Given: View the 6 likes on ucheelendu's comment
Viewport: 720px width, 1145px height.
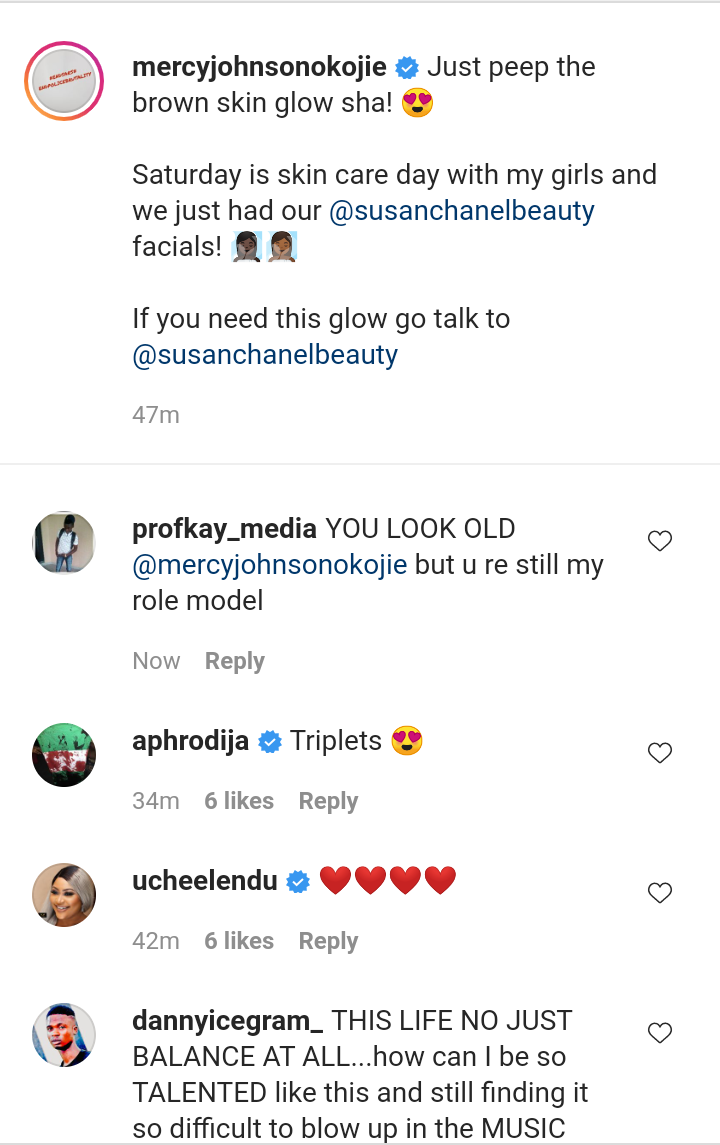Looking at the screenshot, I should click(x=239, y=941).
